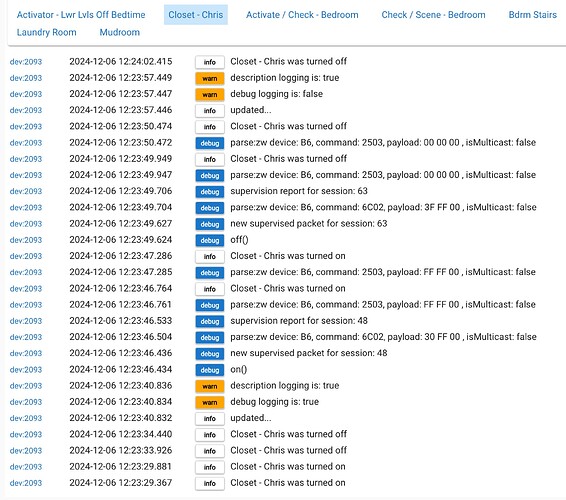This screenshot has width=566, height=500.
Task: Open dev:2093 link for 12:23:29.367 entry
Action: [26, 483]
